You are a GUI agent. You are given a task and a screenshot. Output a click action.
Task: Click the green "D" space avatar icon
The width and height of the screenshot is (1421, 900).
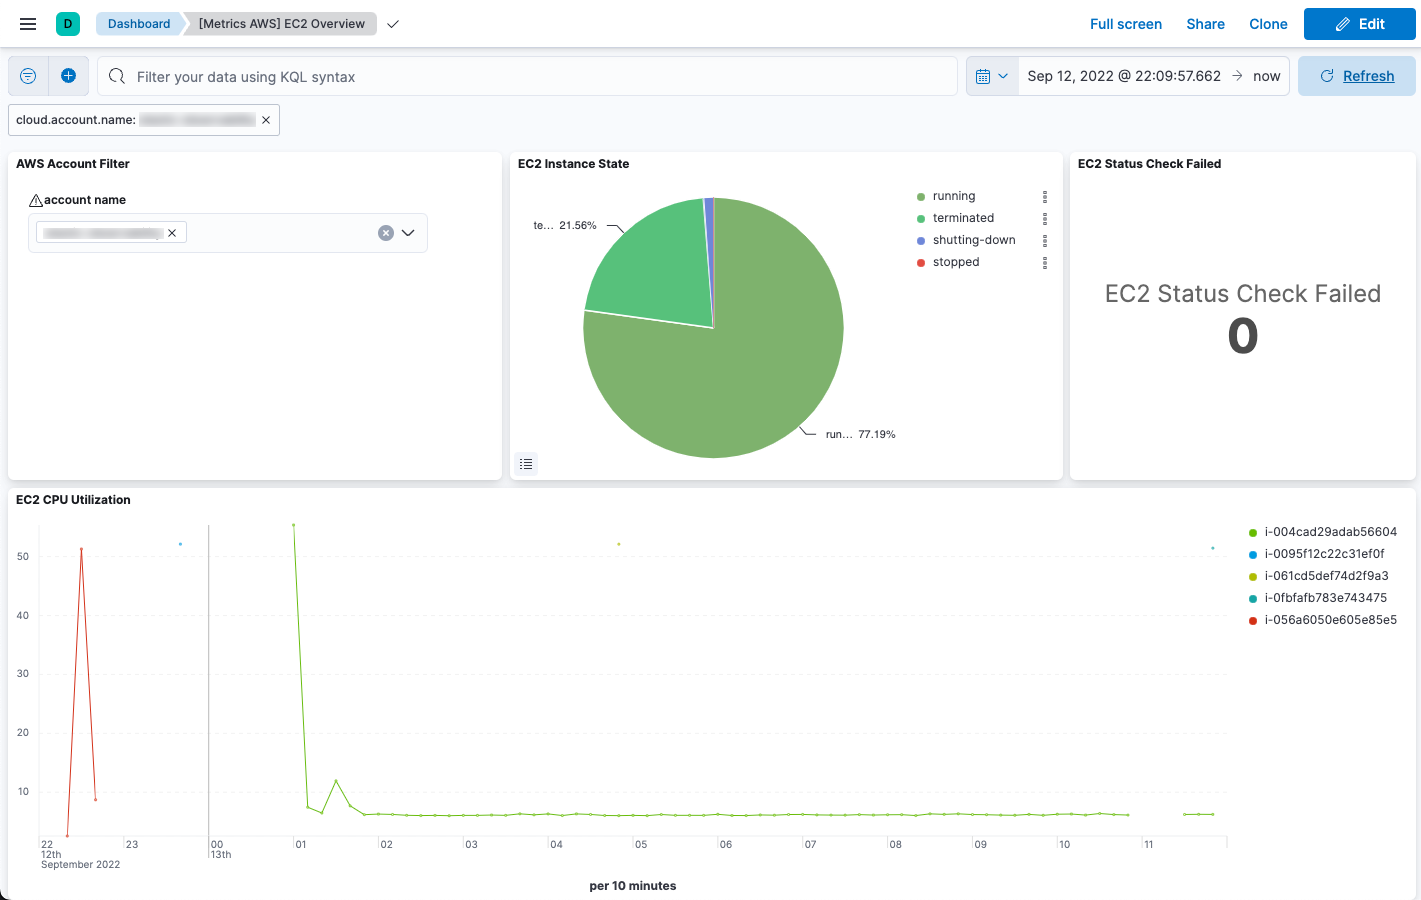[66, 23]
